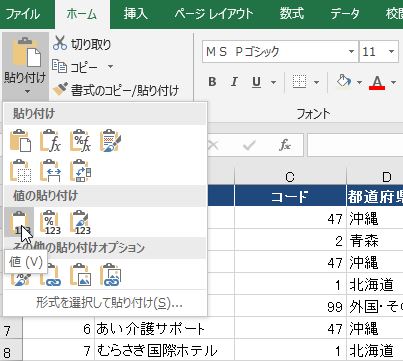403x361 pixels.
Task: Click the insert function fx icon
Action: click(285, 145)
